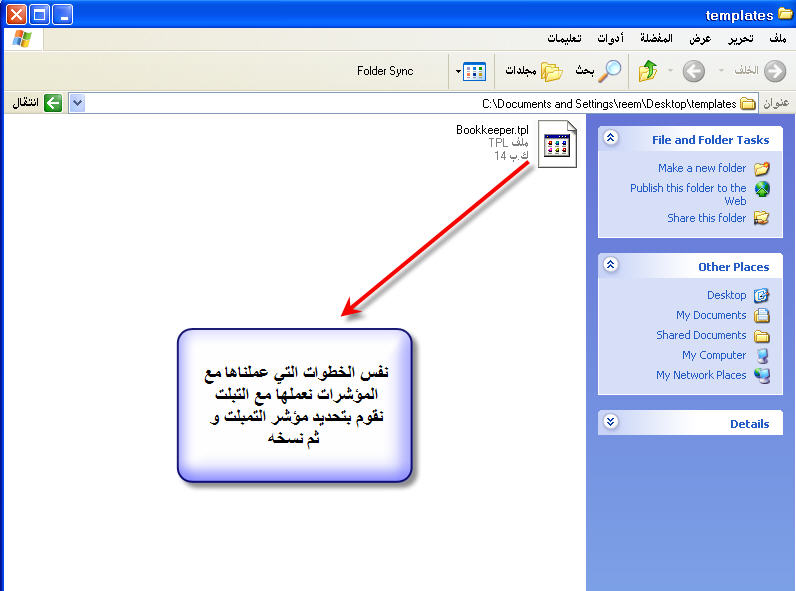This screenshot has height=591, width=796.
Task: Collapse the Other Places panel
Action: click(612, 266)
